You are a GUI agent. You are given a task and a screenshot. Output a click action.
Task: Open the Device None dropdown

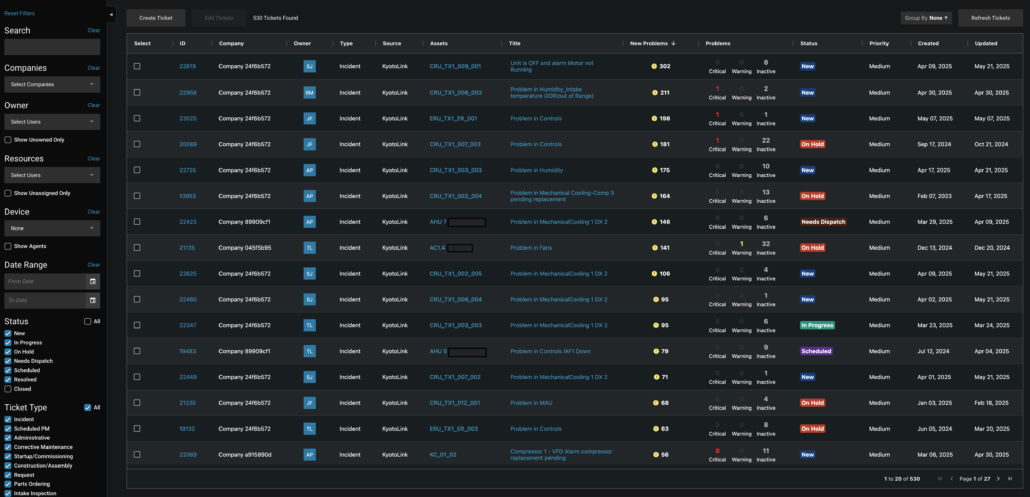pyautogui.click(x=52, y=228)
